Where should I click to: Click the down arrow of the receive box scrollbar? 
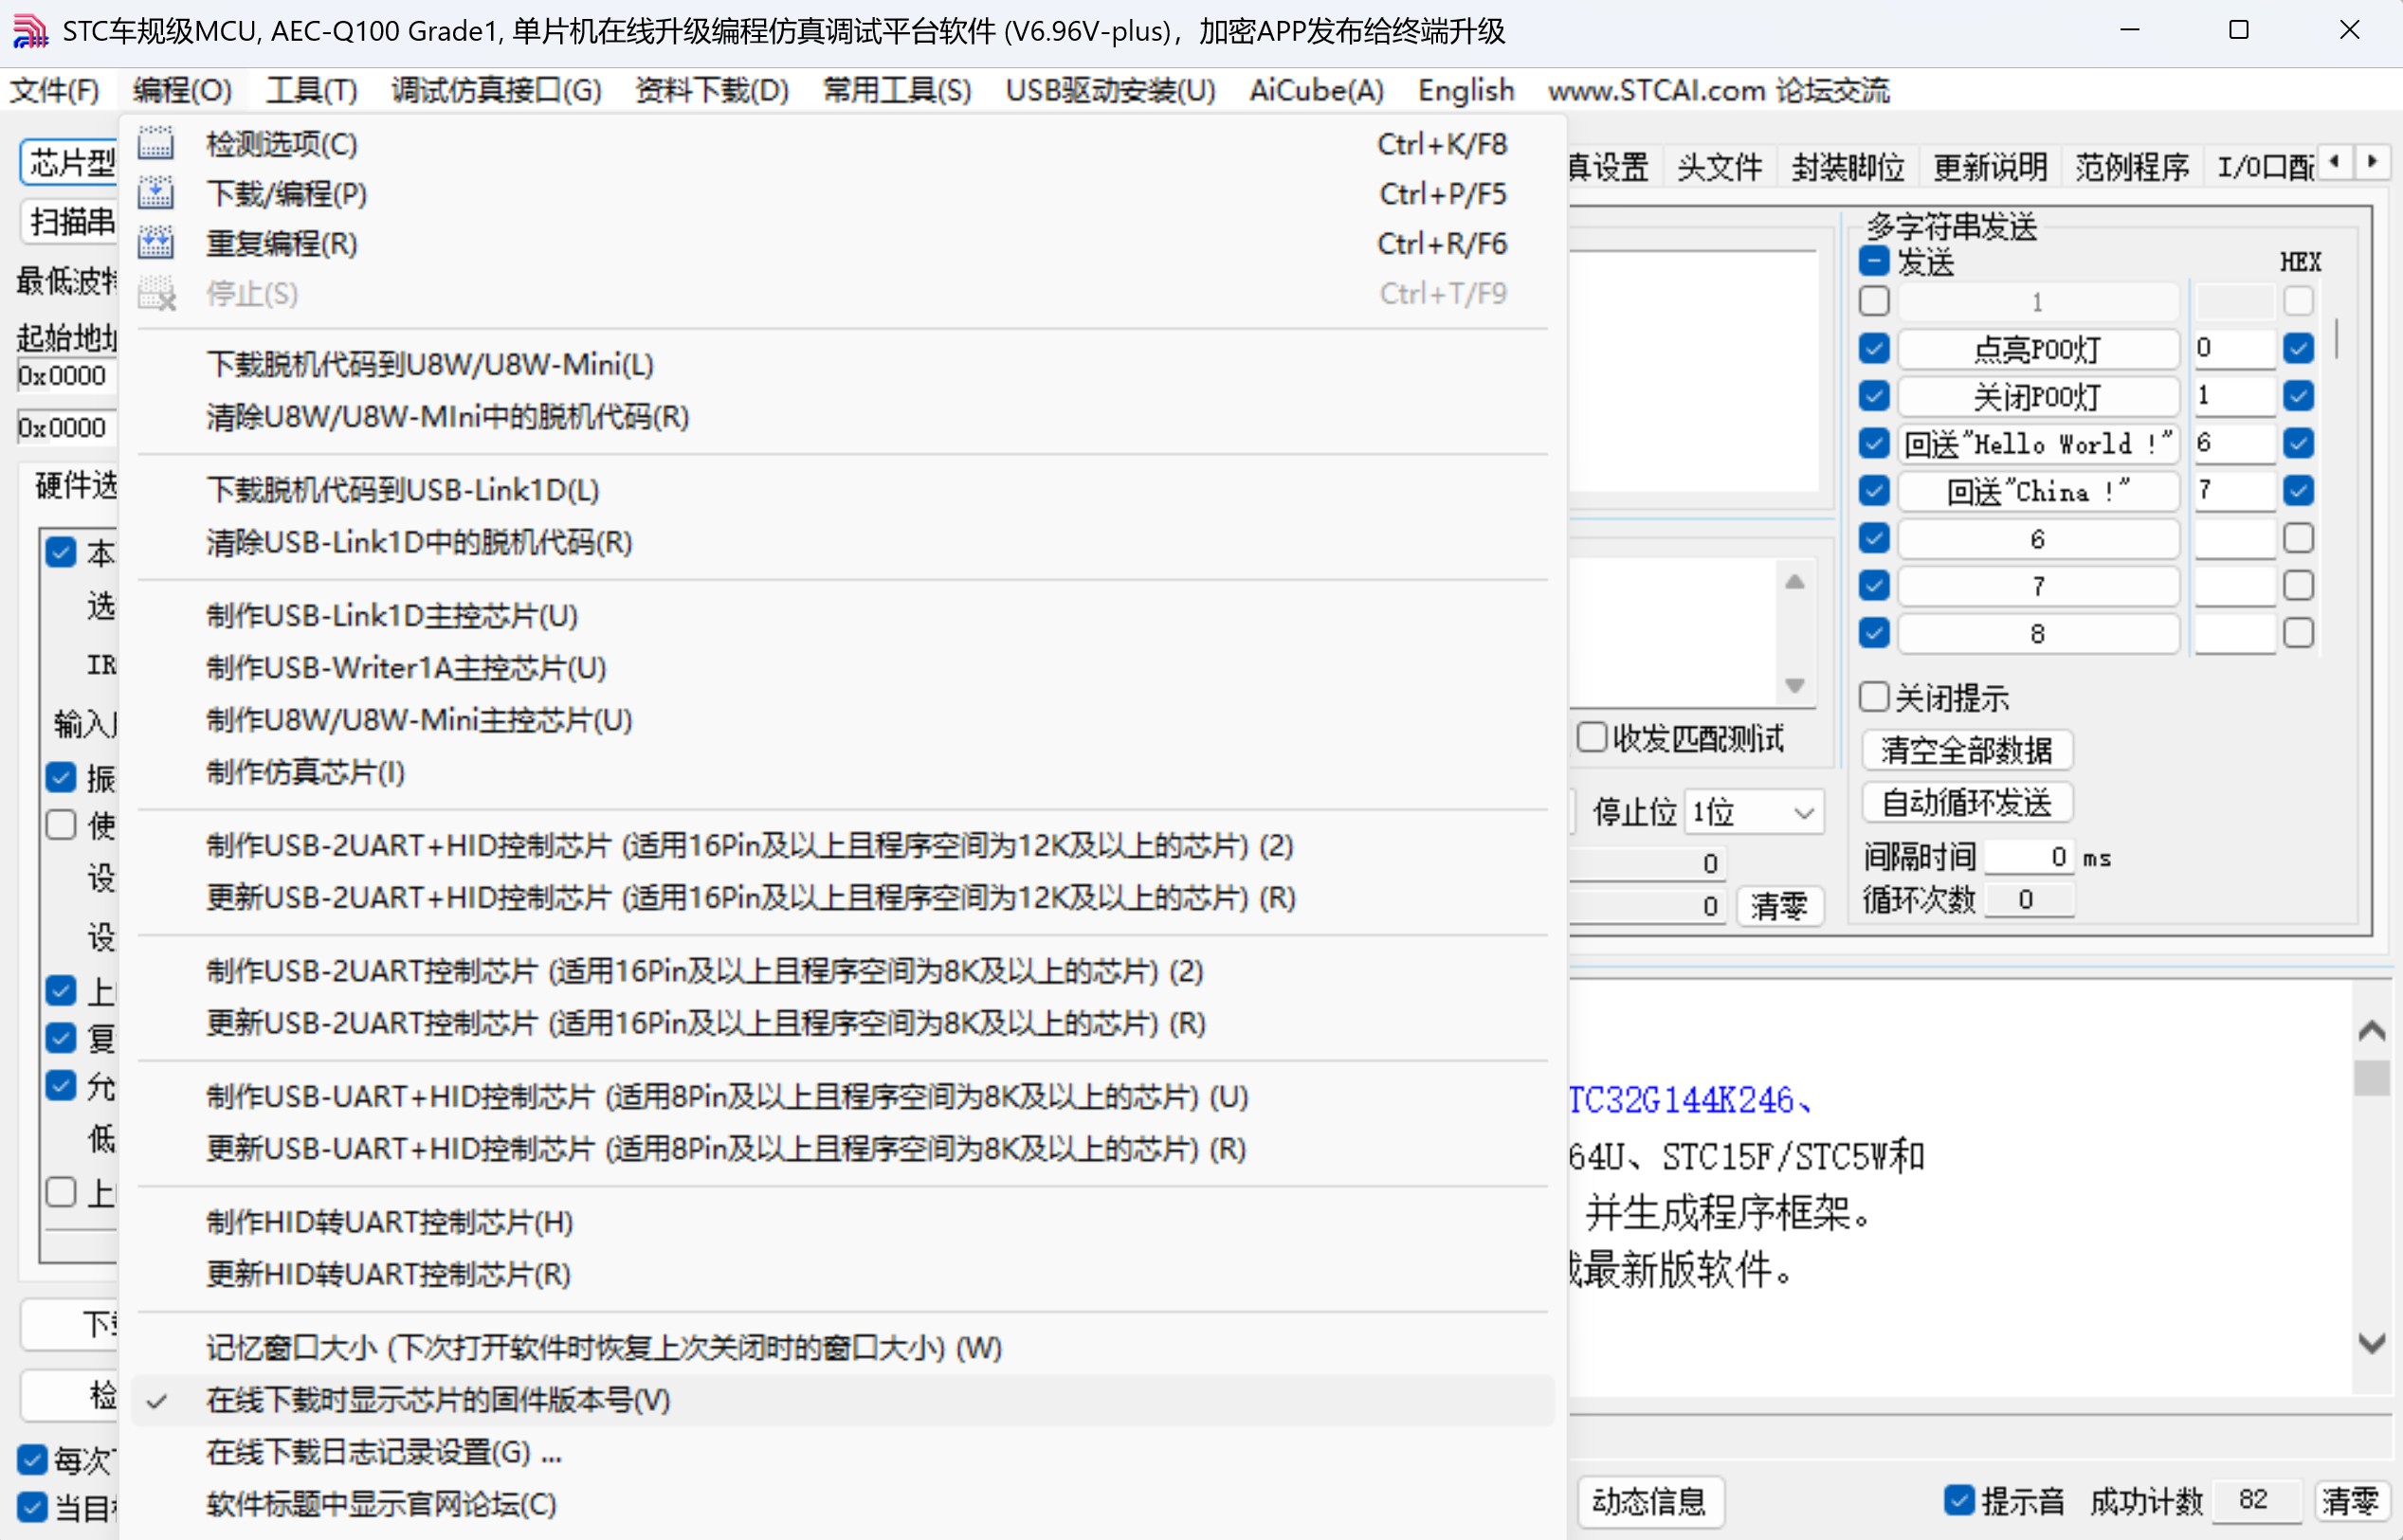[1794, 685]
